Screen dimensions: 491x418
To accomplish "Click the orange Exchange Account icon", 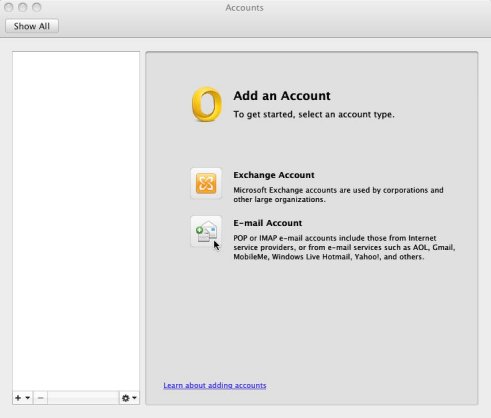I will point(206,183).
